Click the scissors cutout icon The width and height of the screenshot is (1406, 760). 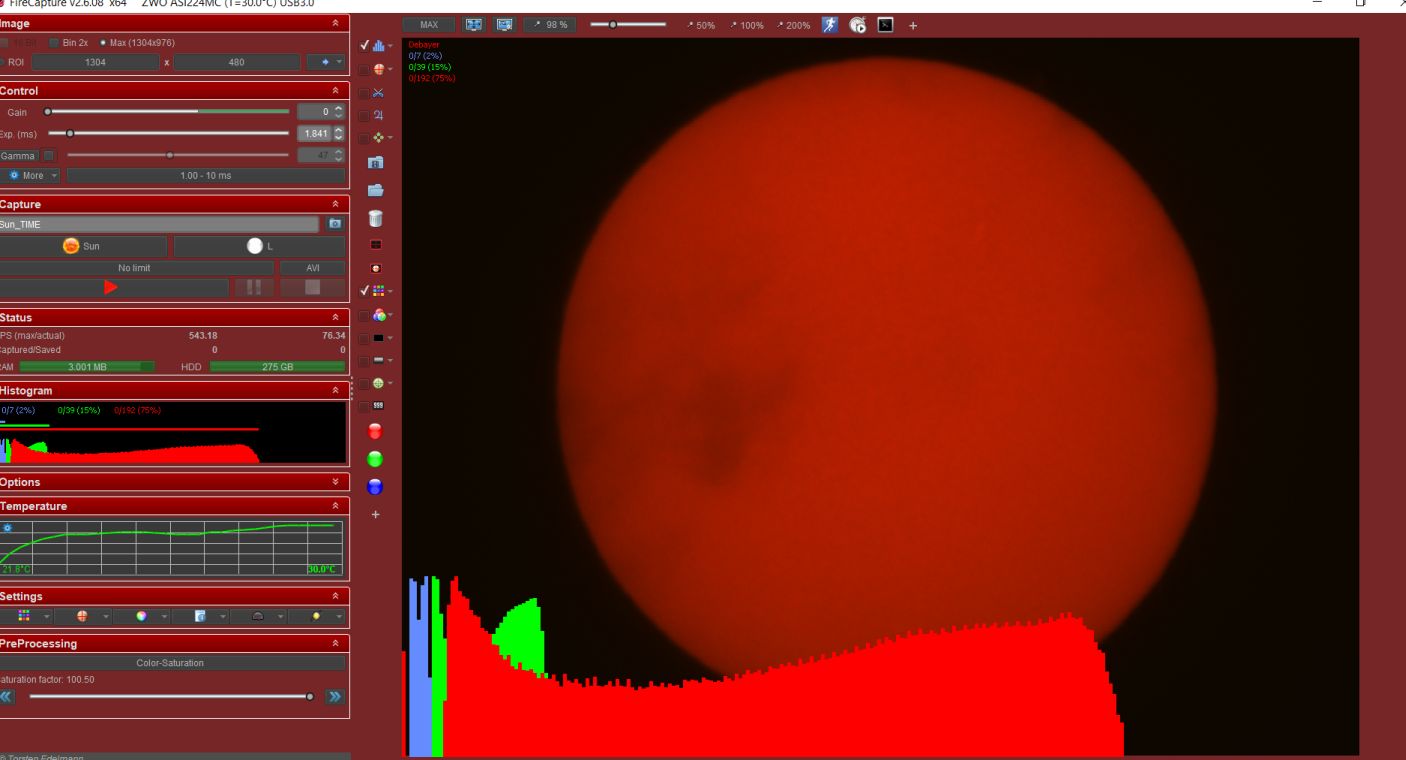pyautogui.click(x=378, y=93)
